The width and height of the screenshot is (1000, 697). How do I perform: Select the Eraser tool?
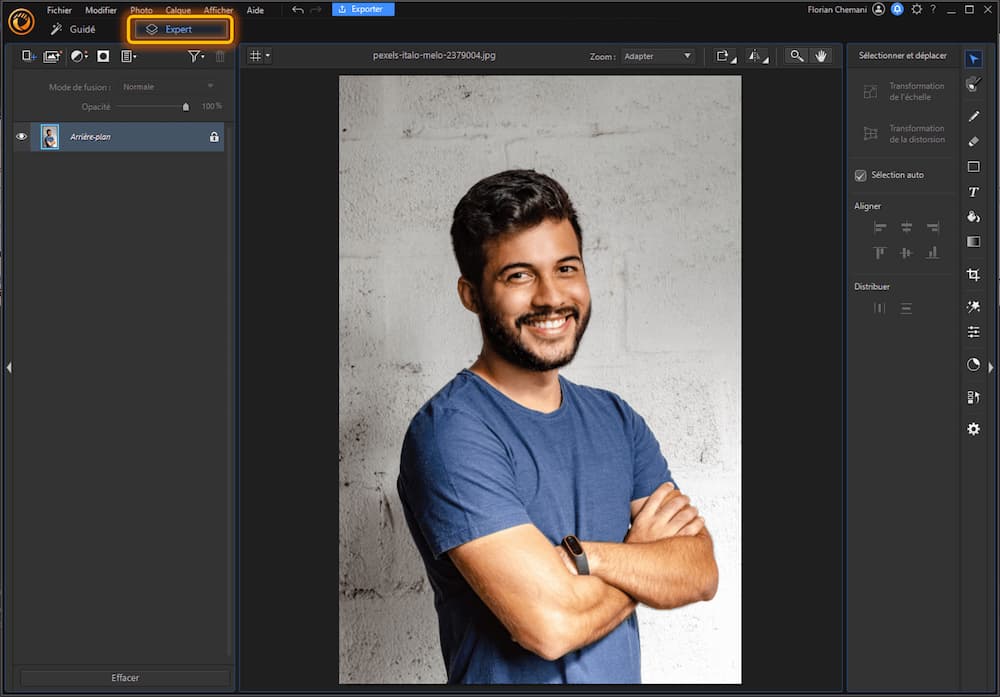[x=973, y=142]
